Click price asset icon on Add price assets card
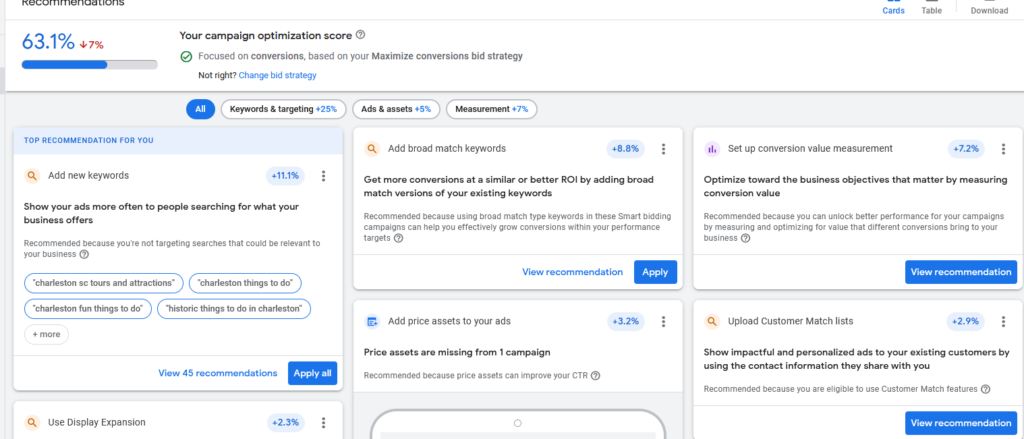Screen dimensions: 1024x439 pos(372,321)
